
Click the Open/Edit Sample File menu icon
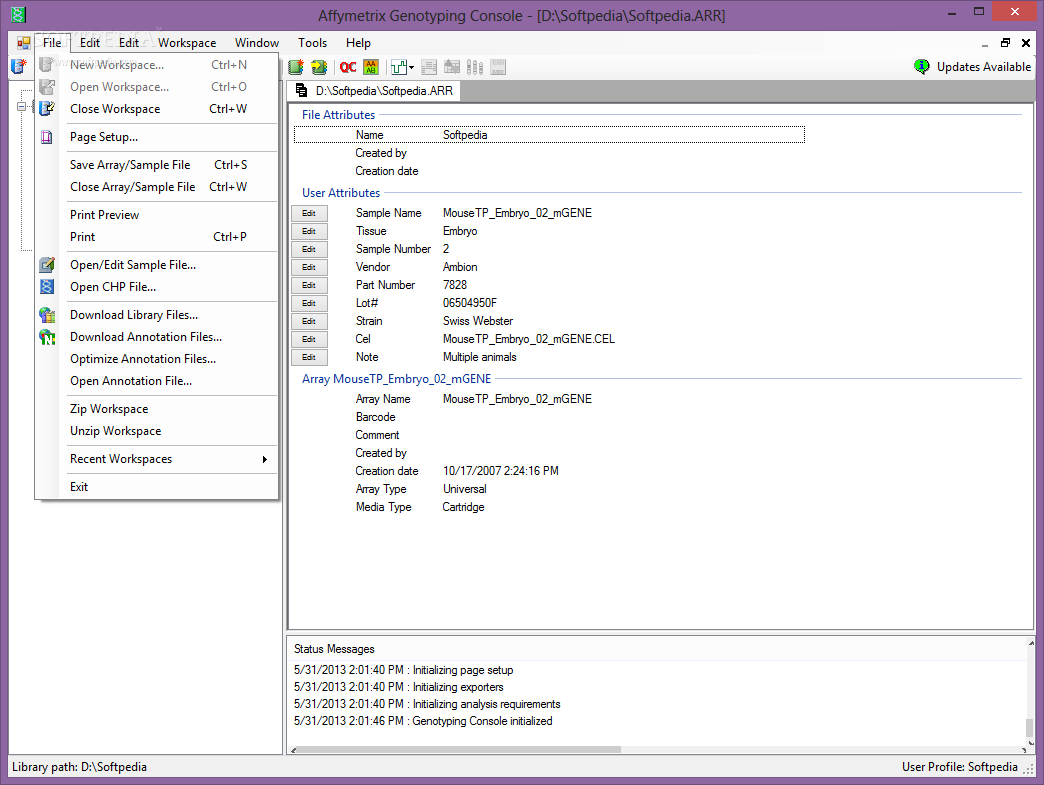coord(47,265)
